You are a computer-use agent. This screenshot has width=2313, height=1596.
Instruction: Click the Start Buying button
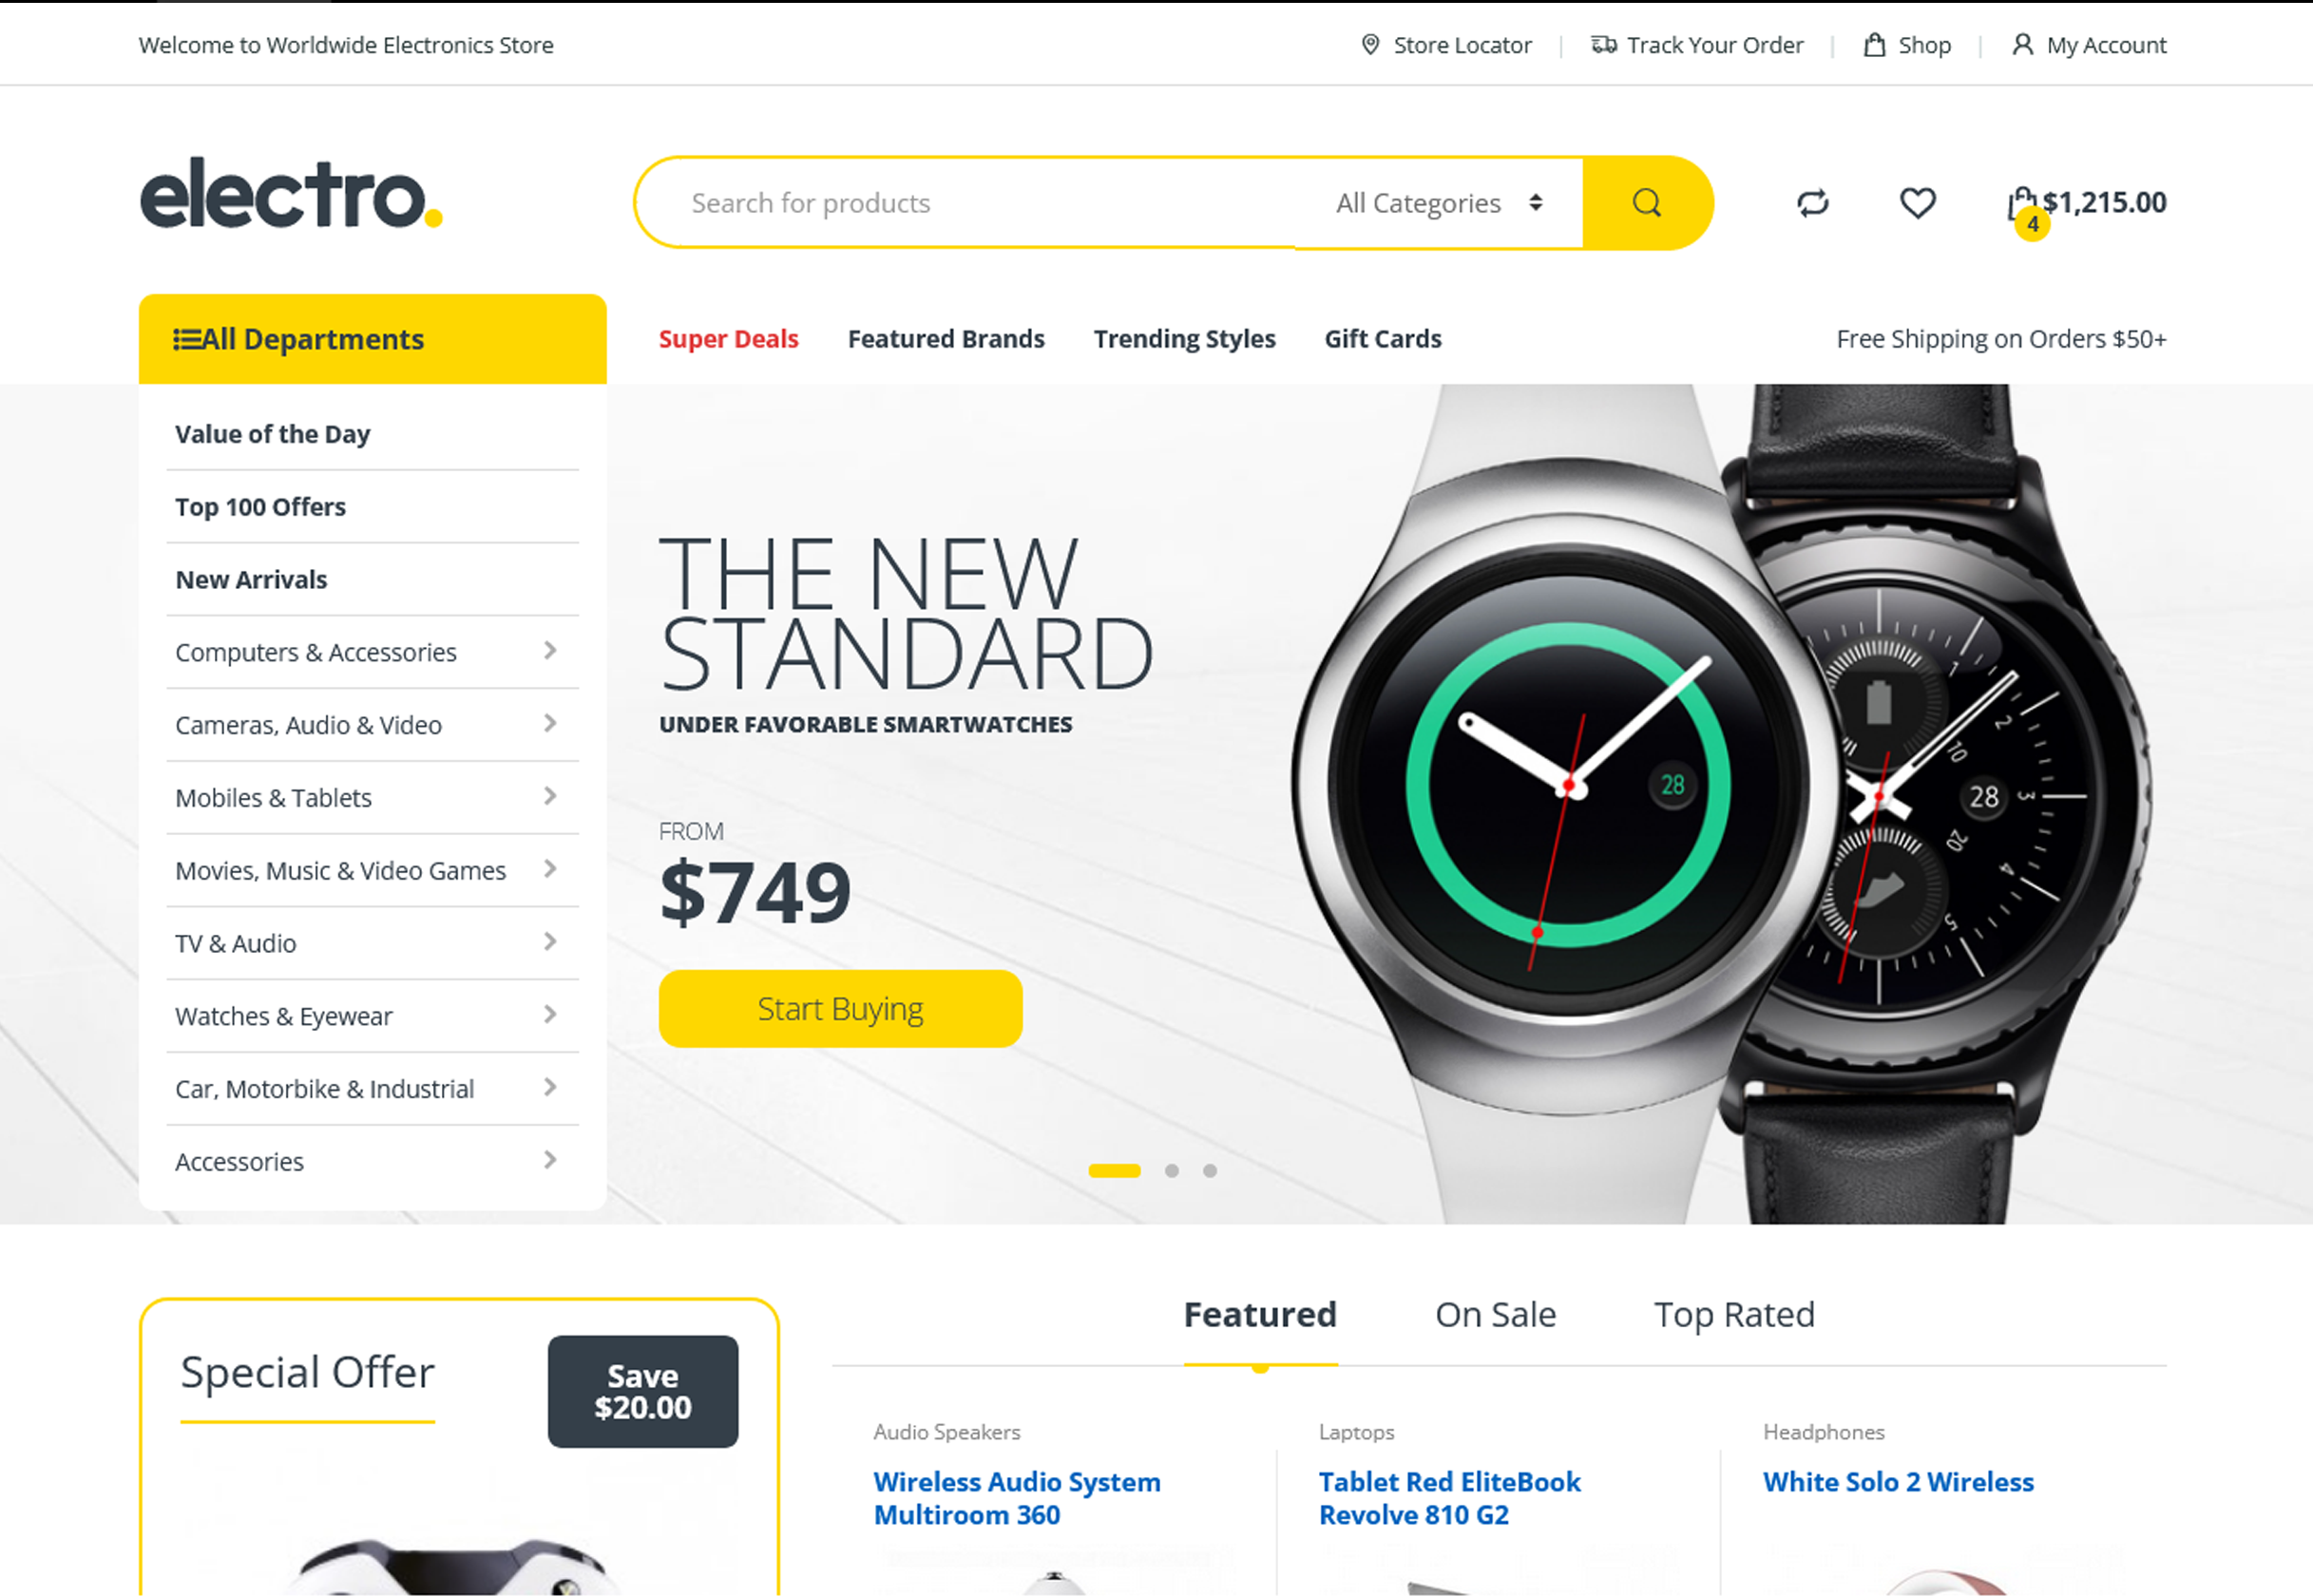click(x=840, y=1008)
